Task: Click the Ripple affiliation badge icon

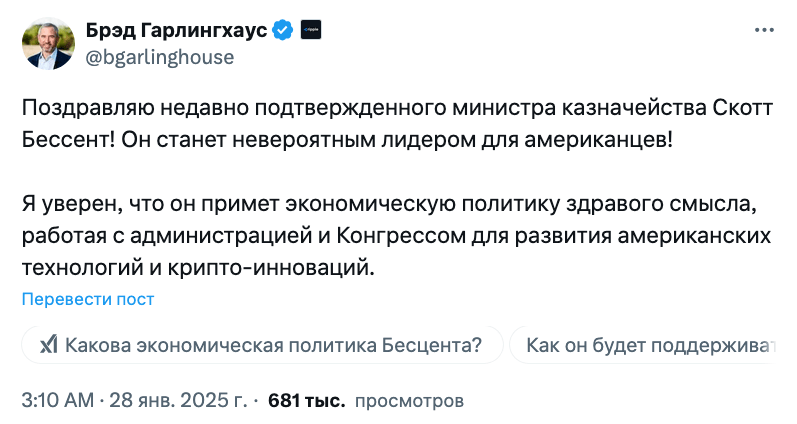Action: 311,30
